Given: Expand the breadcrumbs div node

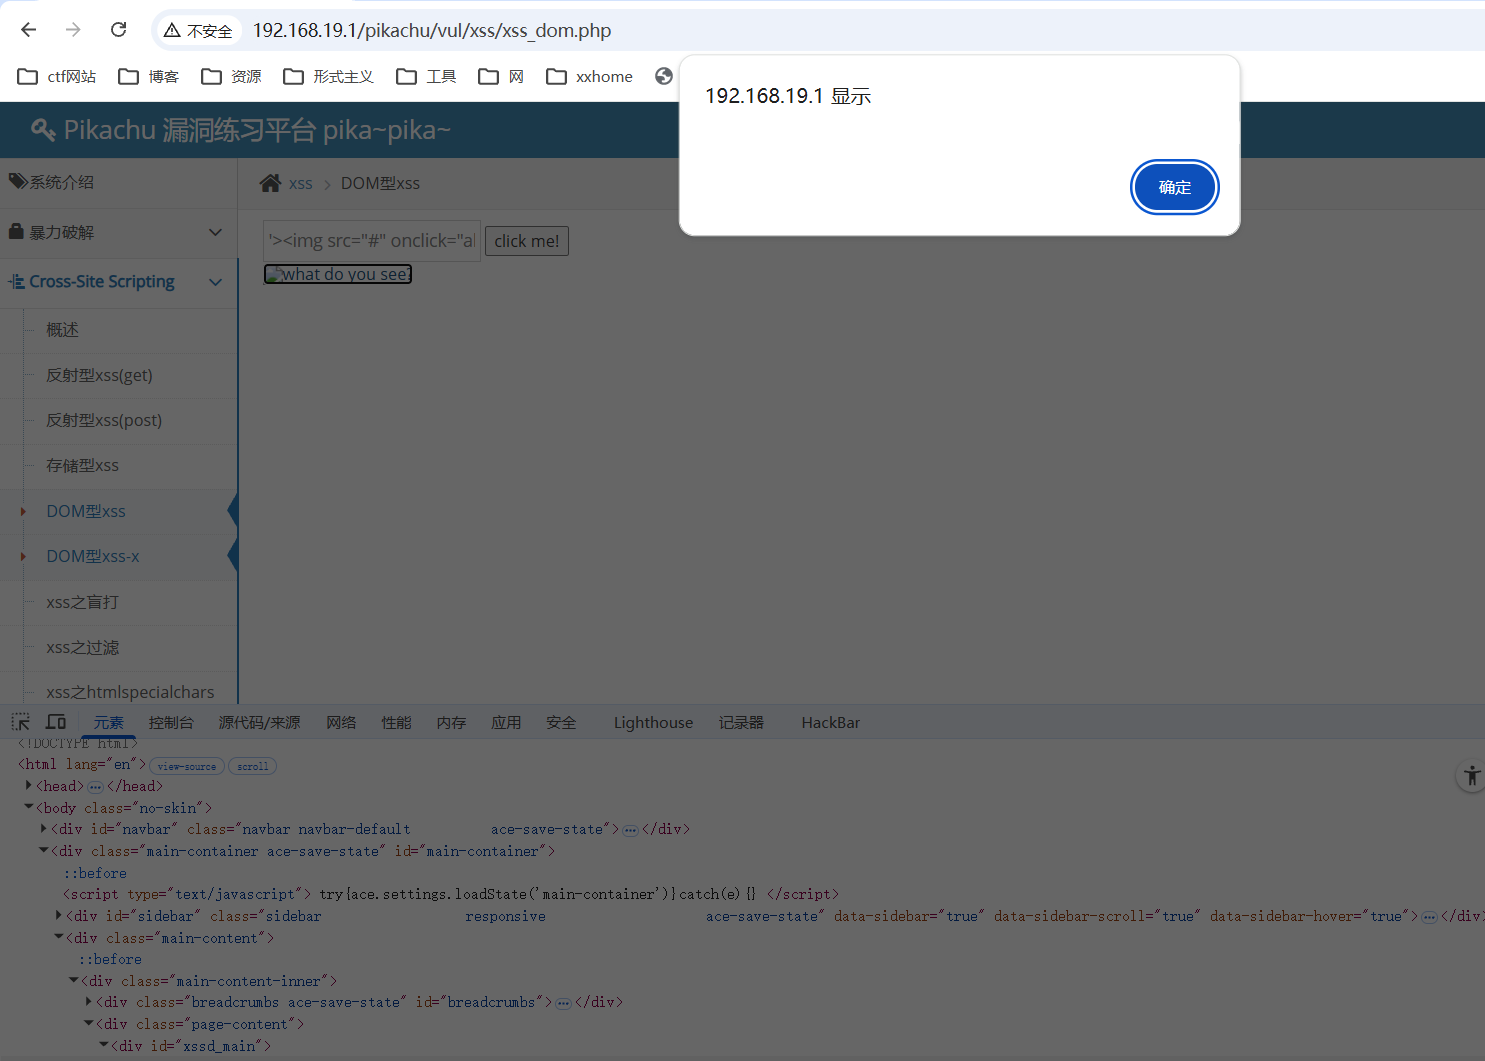Looking at the screenshot, I should pyautogui.click(x=89, y=1002).
